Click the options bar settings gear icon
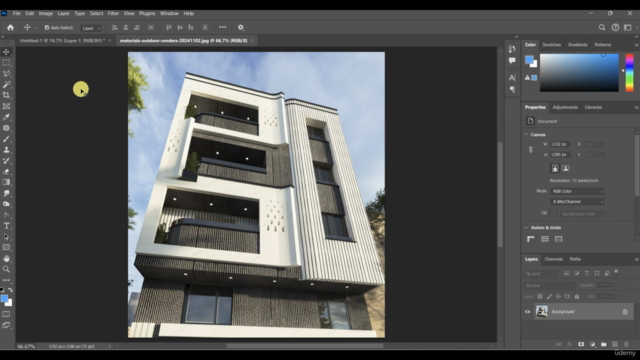This screenshot has height=360, width=640. (x=241, y=27)
